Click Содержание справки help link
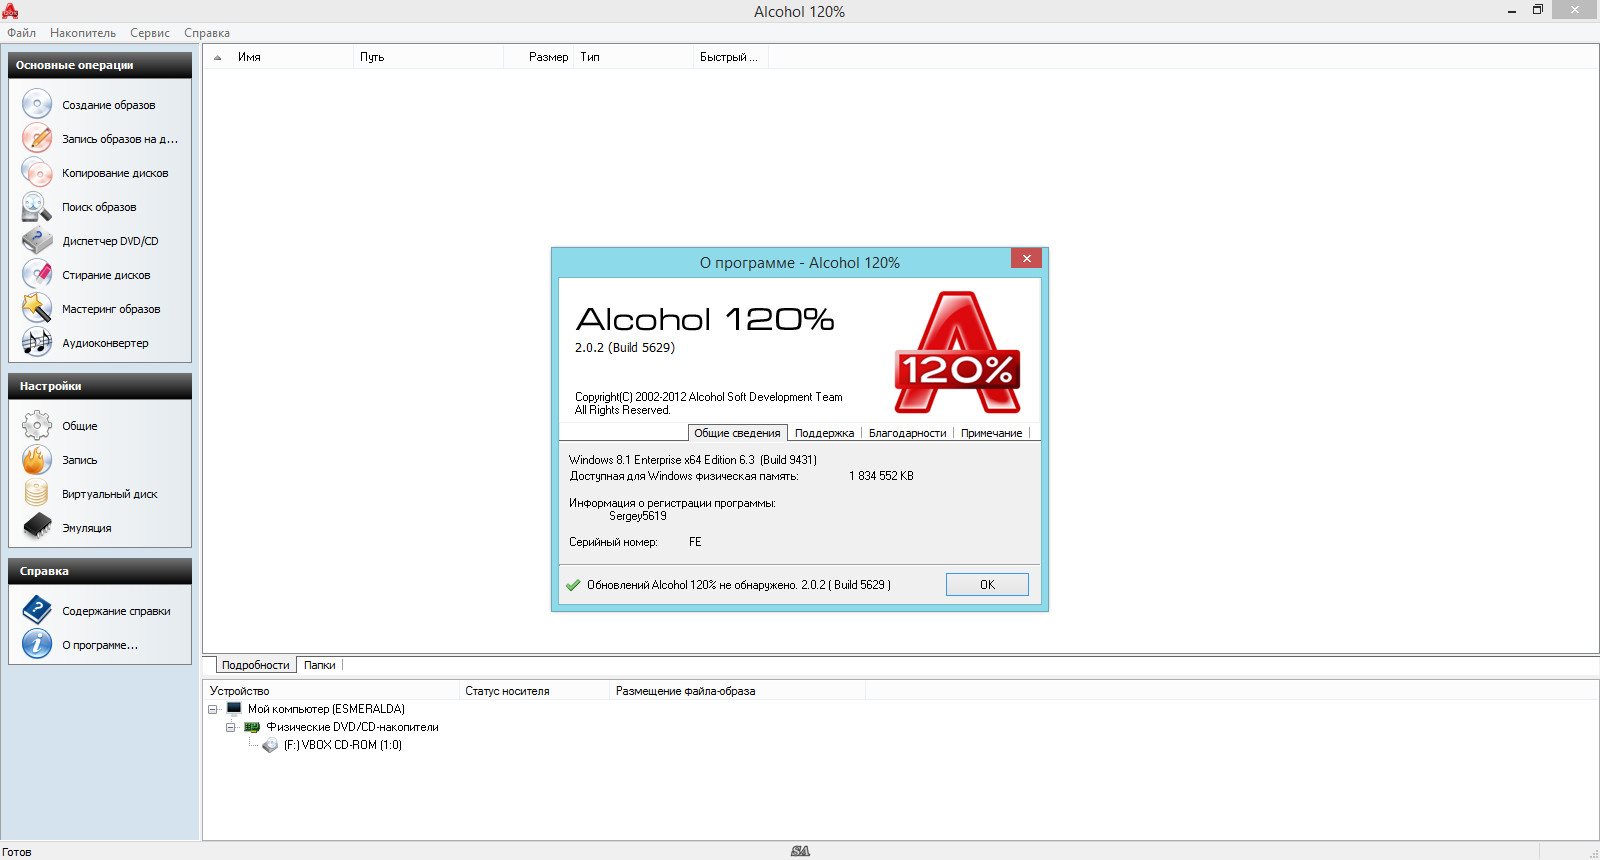1600x860 pixels. point(116,611)
